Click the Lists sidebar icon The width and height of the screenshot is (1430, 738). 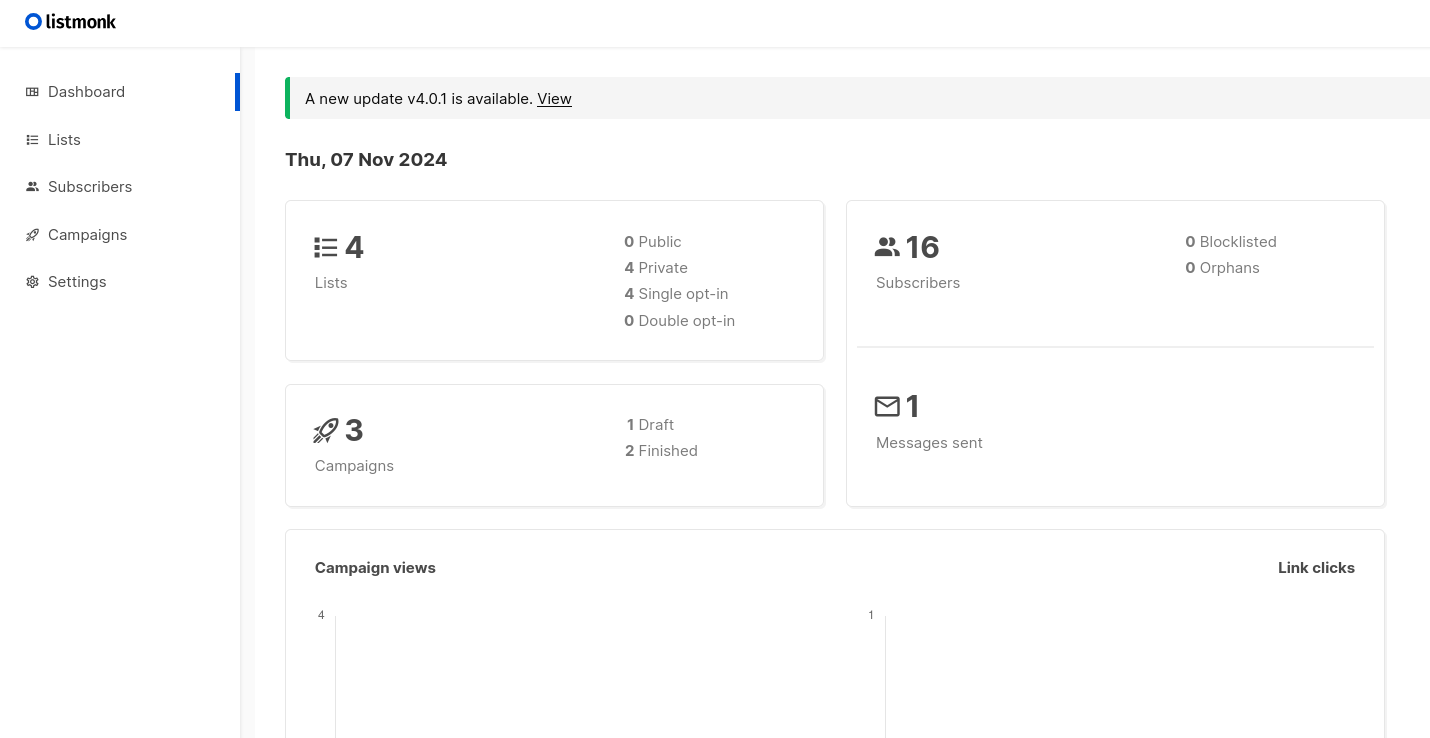tap(32, 140)
